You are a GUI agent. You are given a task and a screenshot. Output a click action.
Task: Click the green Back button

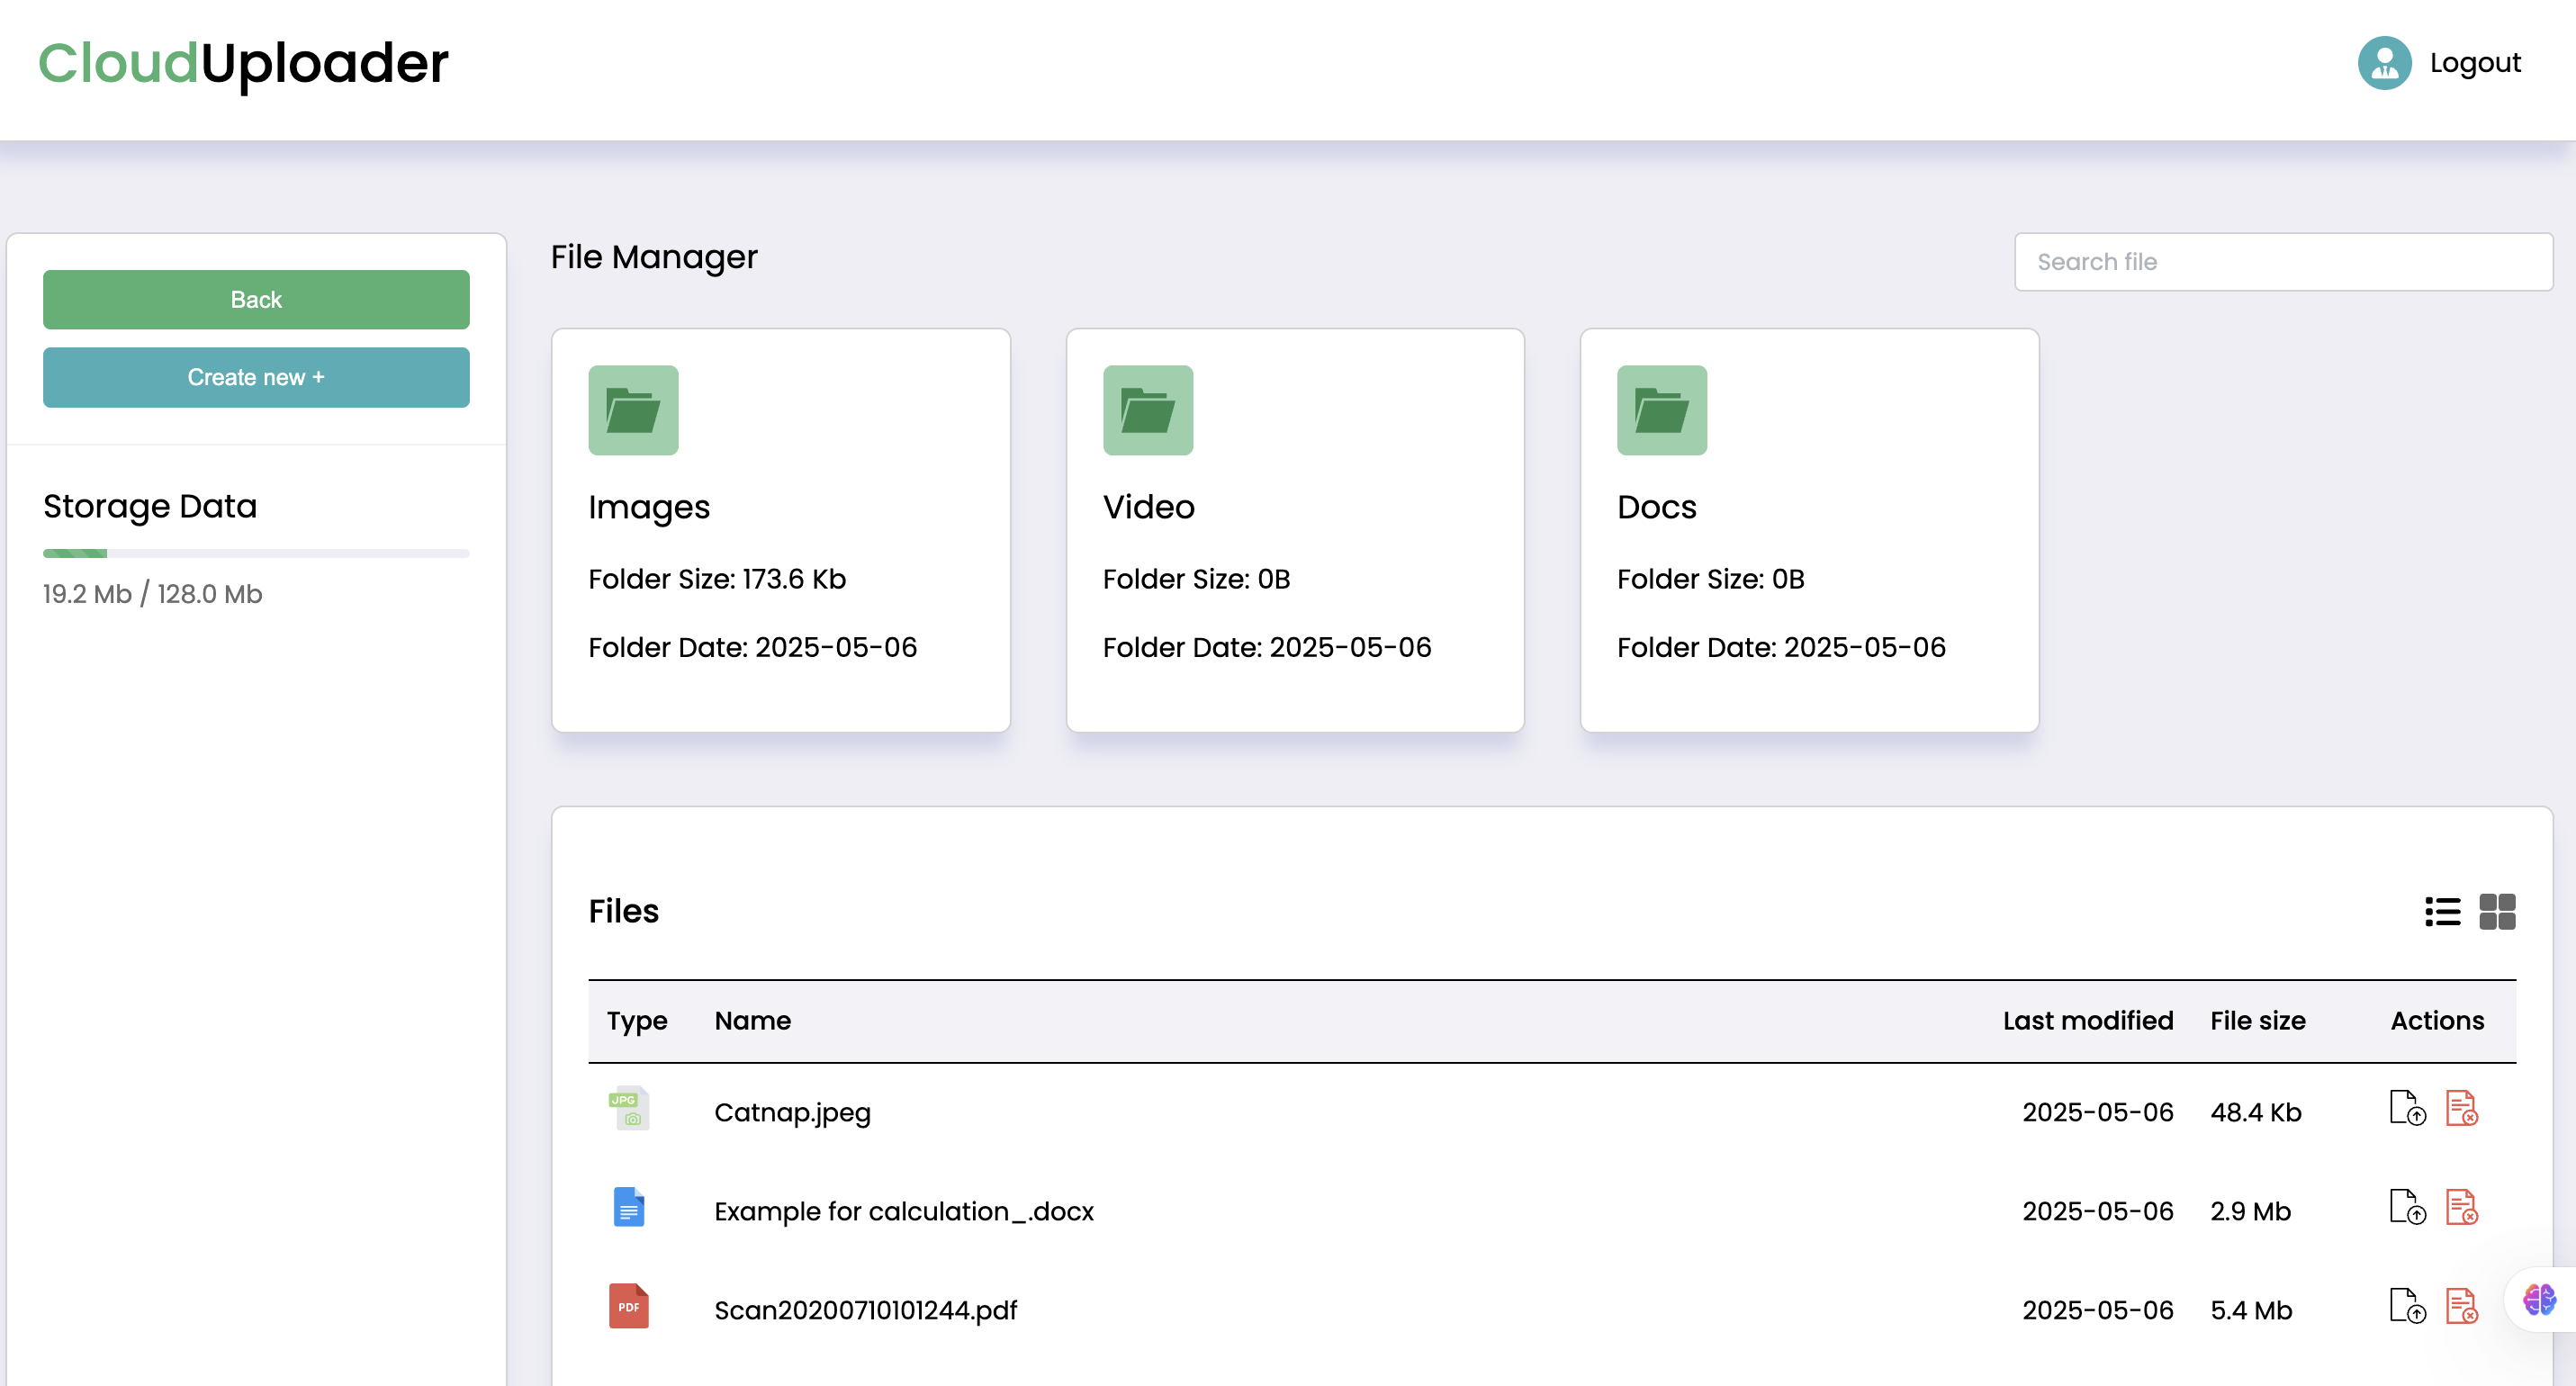(256, 299)
